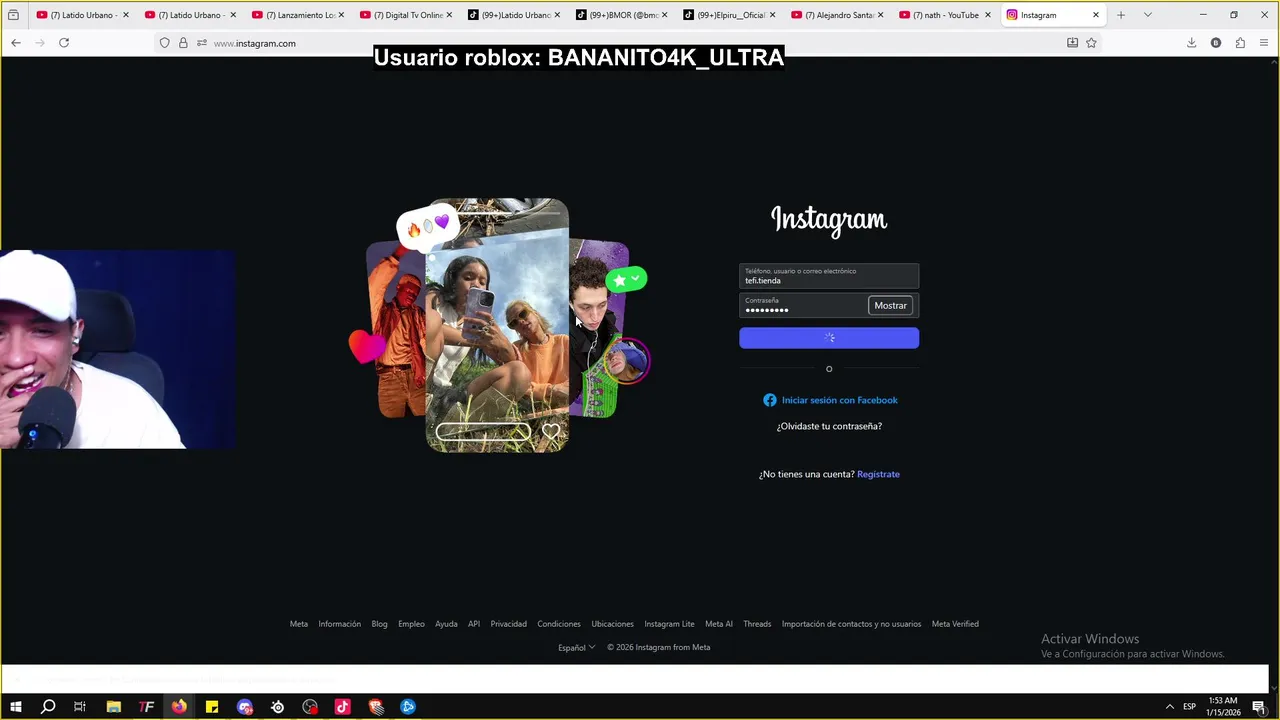Open Empleo footer link
The image size is (1280, 720).
411,624
